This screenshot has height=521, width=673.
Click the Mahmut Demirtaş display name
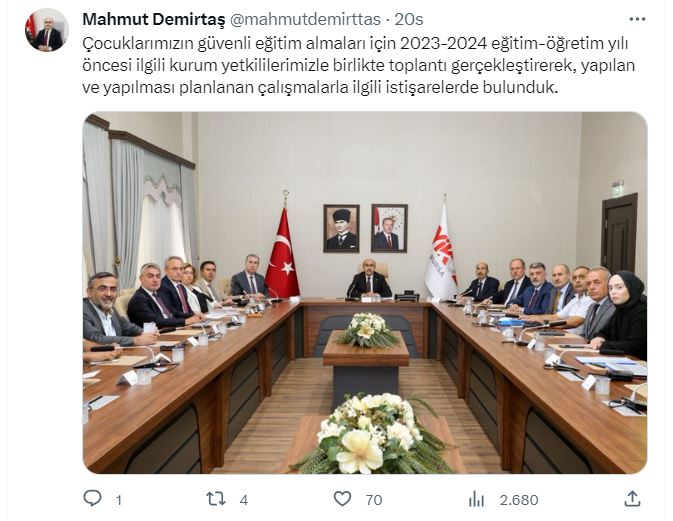(x=153, y=19)
